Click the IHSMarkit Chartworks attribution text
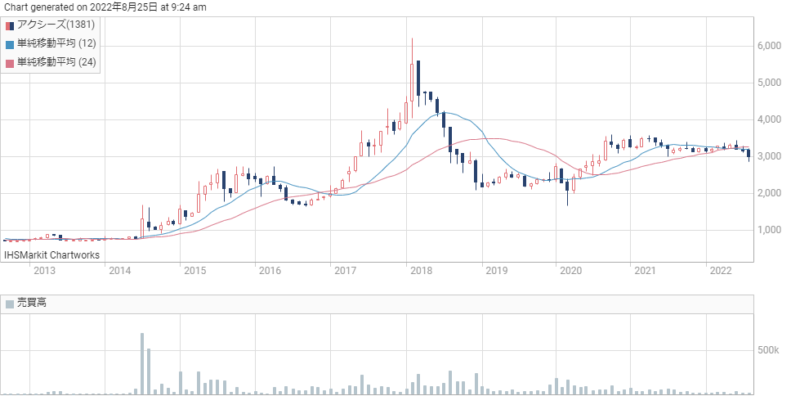This screenshot has width=800, height=396. click(52, 255)
